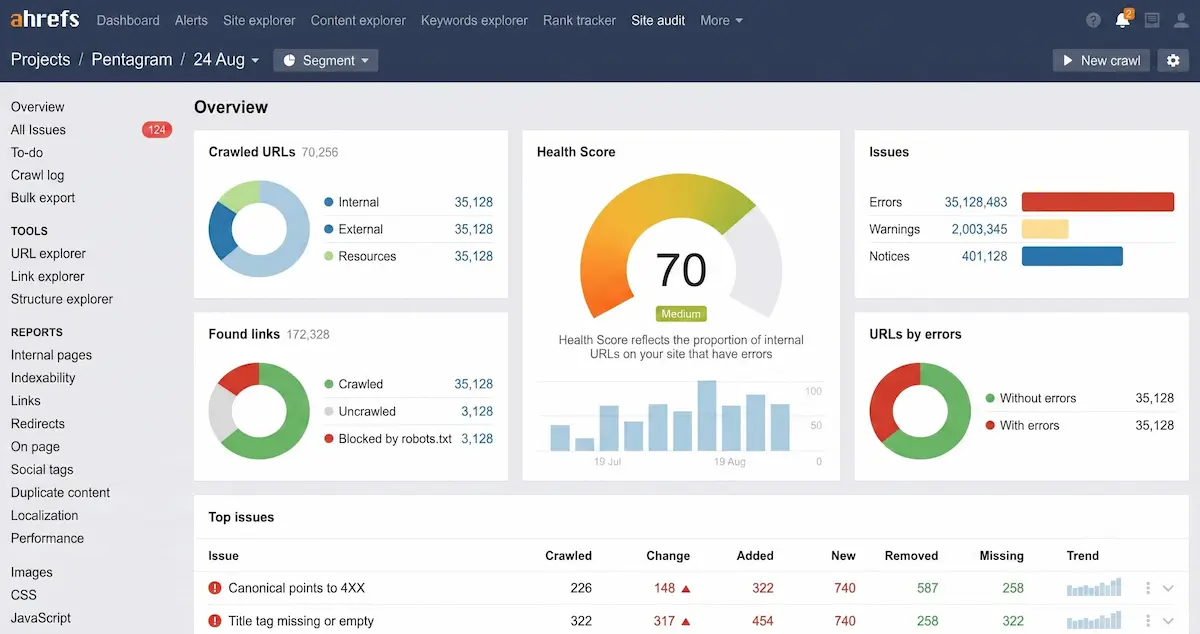Screen dimensions: 1200x634
Task: Click the Medium health score label
Action: point(681,313)
